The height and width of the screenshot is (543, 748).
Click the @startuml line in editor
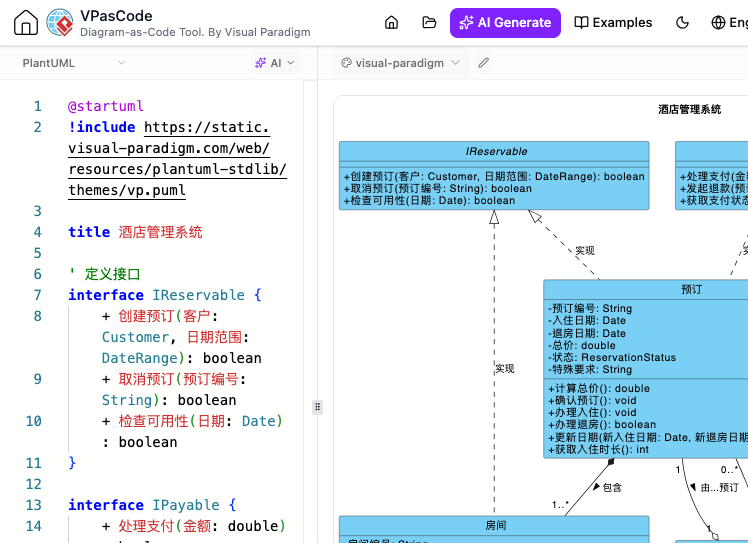click(105, 106)
